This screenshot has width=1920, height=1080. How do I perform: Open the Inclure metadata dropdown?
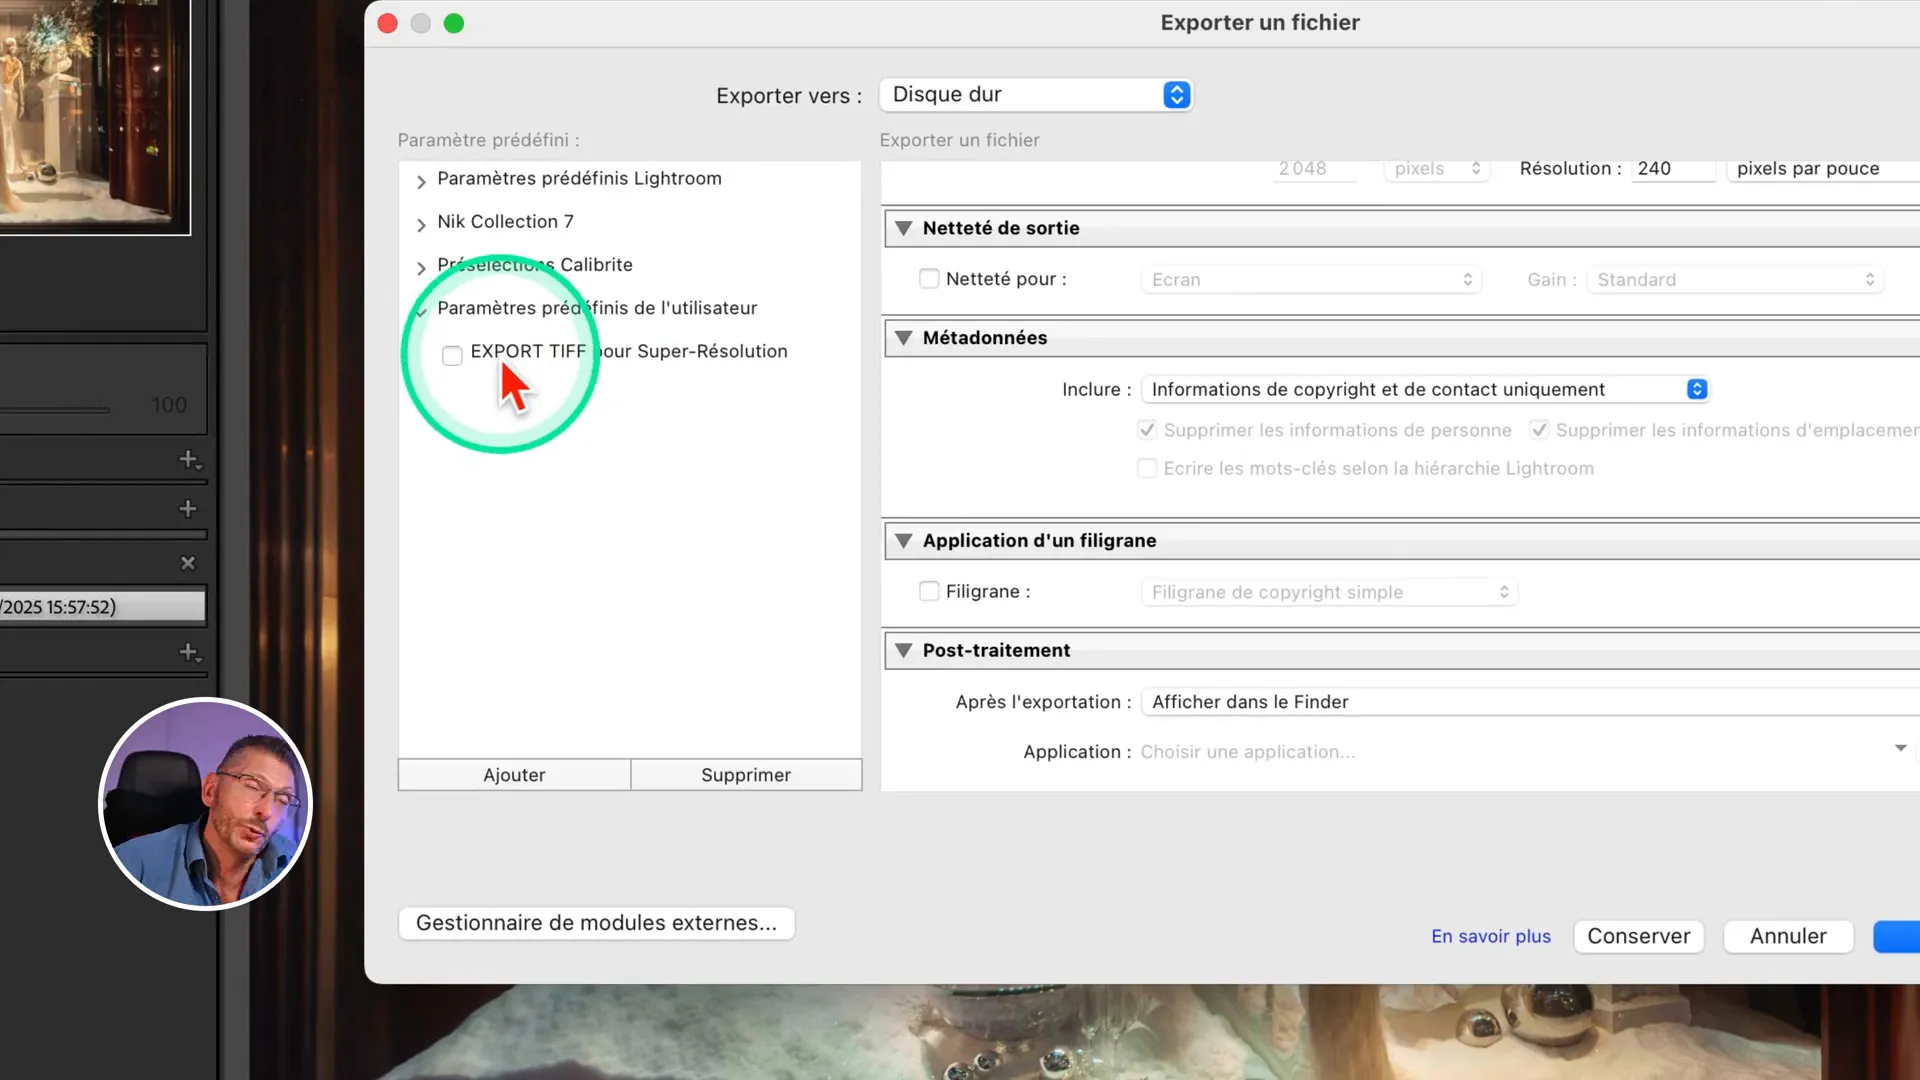pos(1425,389)
